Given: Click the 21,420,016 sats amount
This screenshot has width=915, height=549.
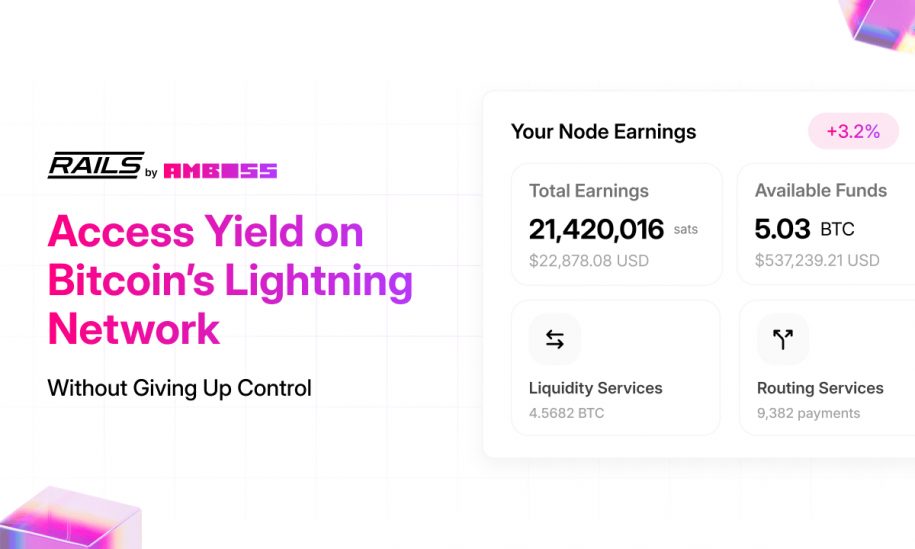Looking at the screenshot, I should pyautogui.click(x=613, y=229).
